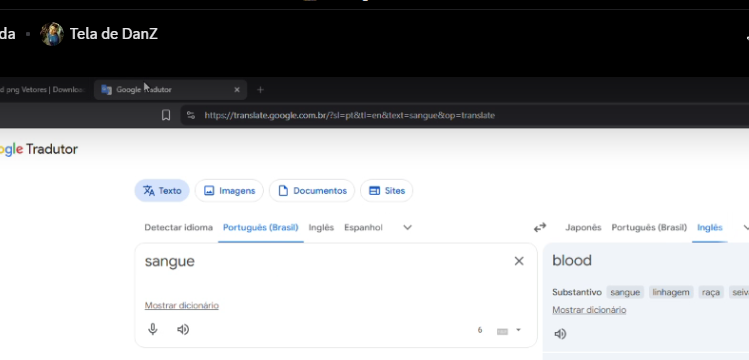This screenshot has width=749, height=360.
Task: Choose Japonês as target language
Action: pyautogui.click(x=583, y=228)
